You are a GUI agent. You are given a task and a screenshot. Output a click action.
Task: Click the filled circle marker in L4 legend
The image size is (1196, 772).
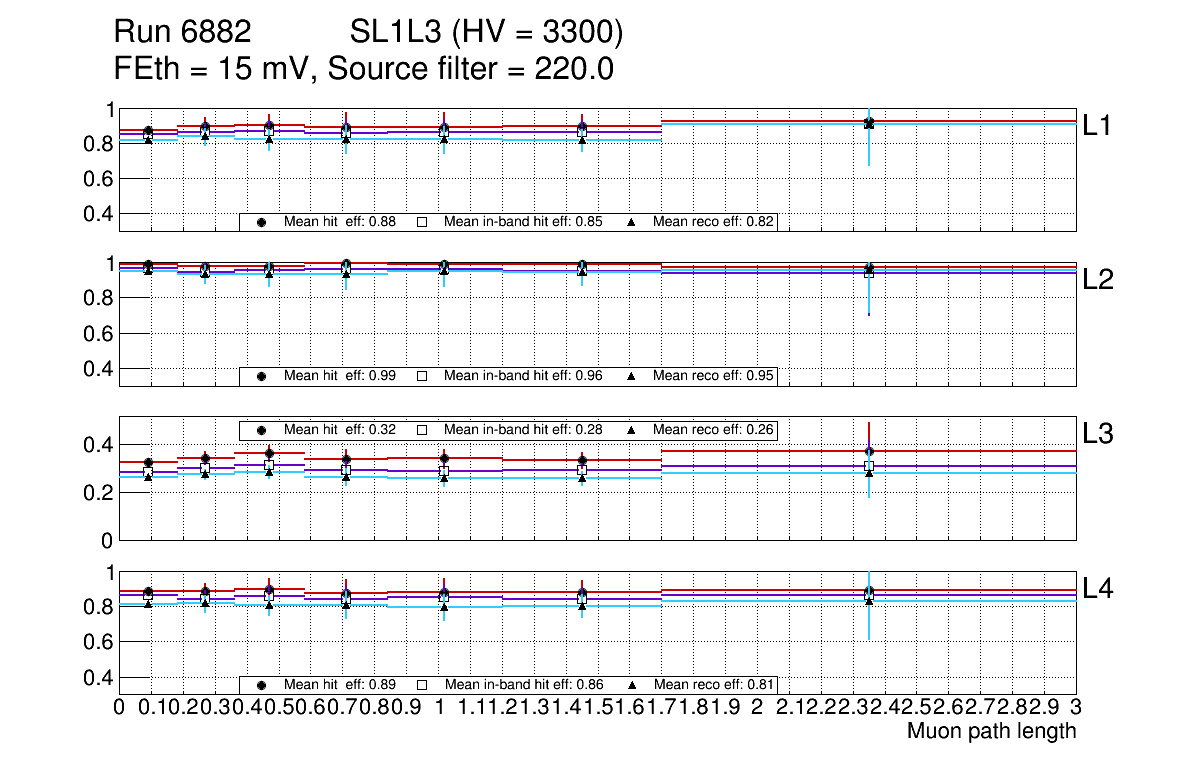tap(261, 685)
